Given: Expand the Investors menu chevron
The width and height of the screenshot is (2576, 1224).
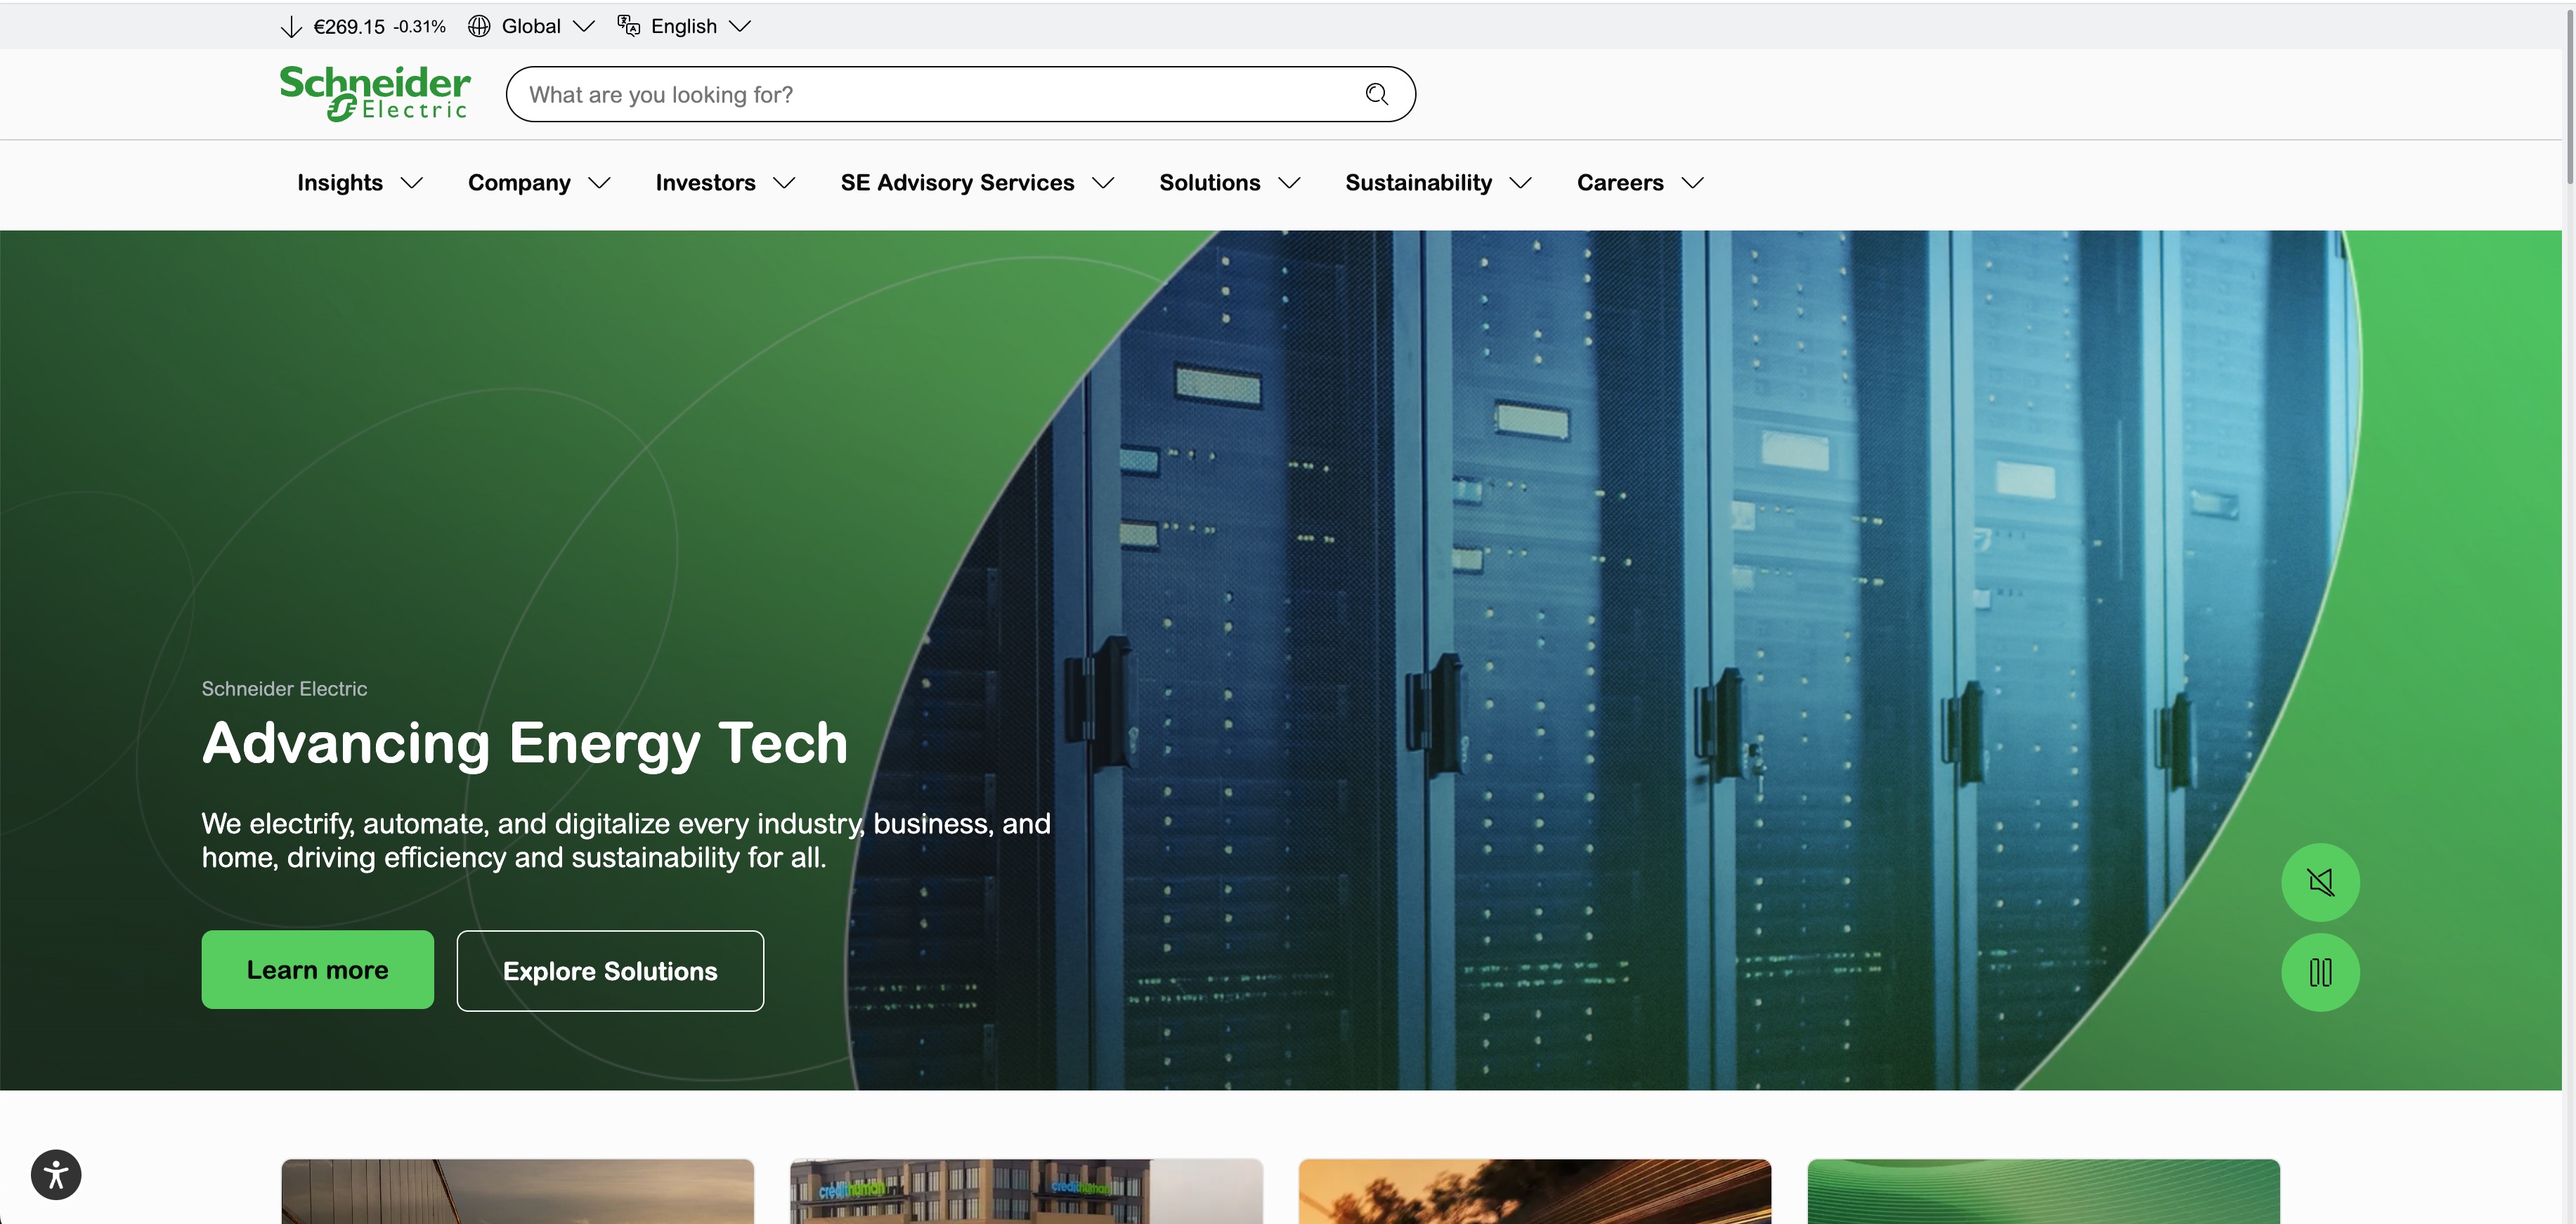Looking at the screenshot, I should tap(784, 183).
